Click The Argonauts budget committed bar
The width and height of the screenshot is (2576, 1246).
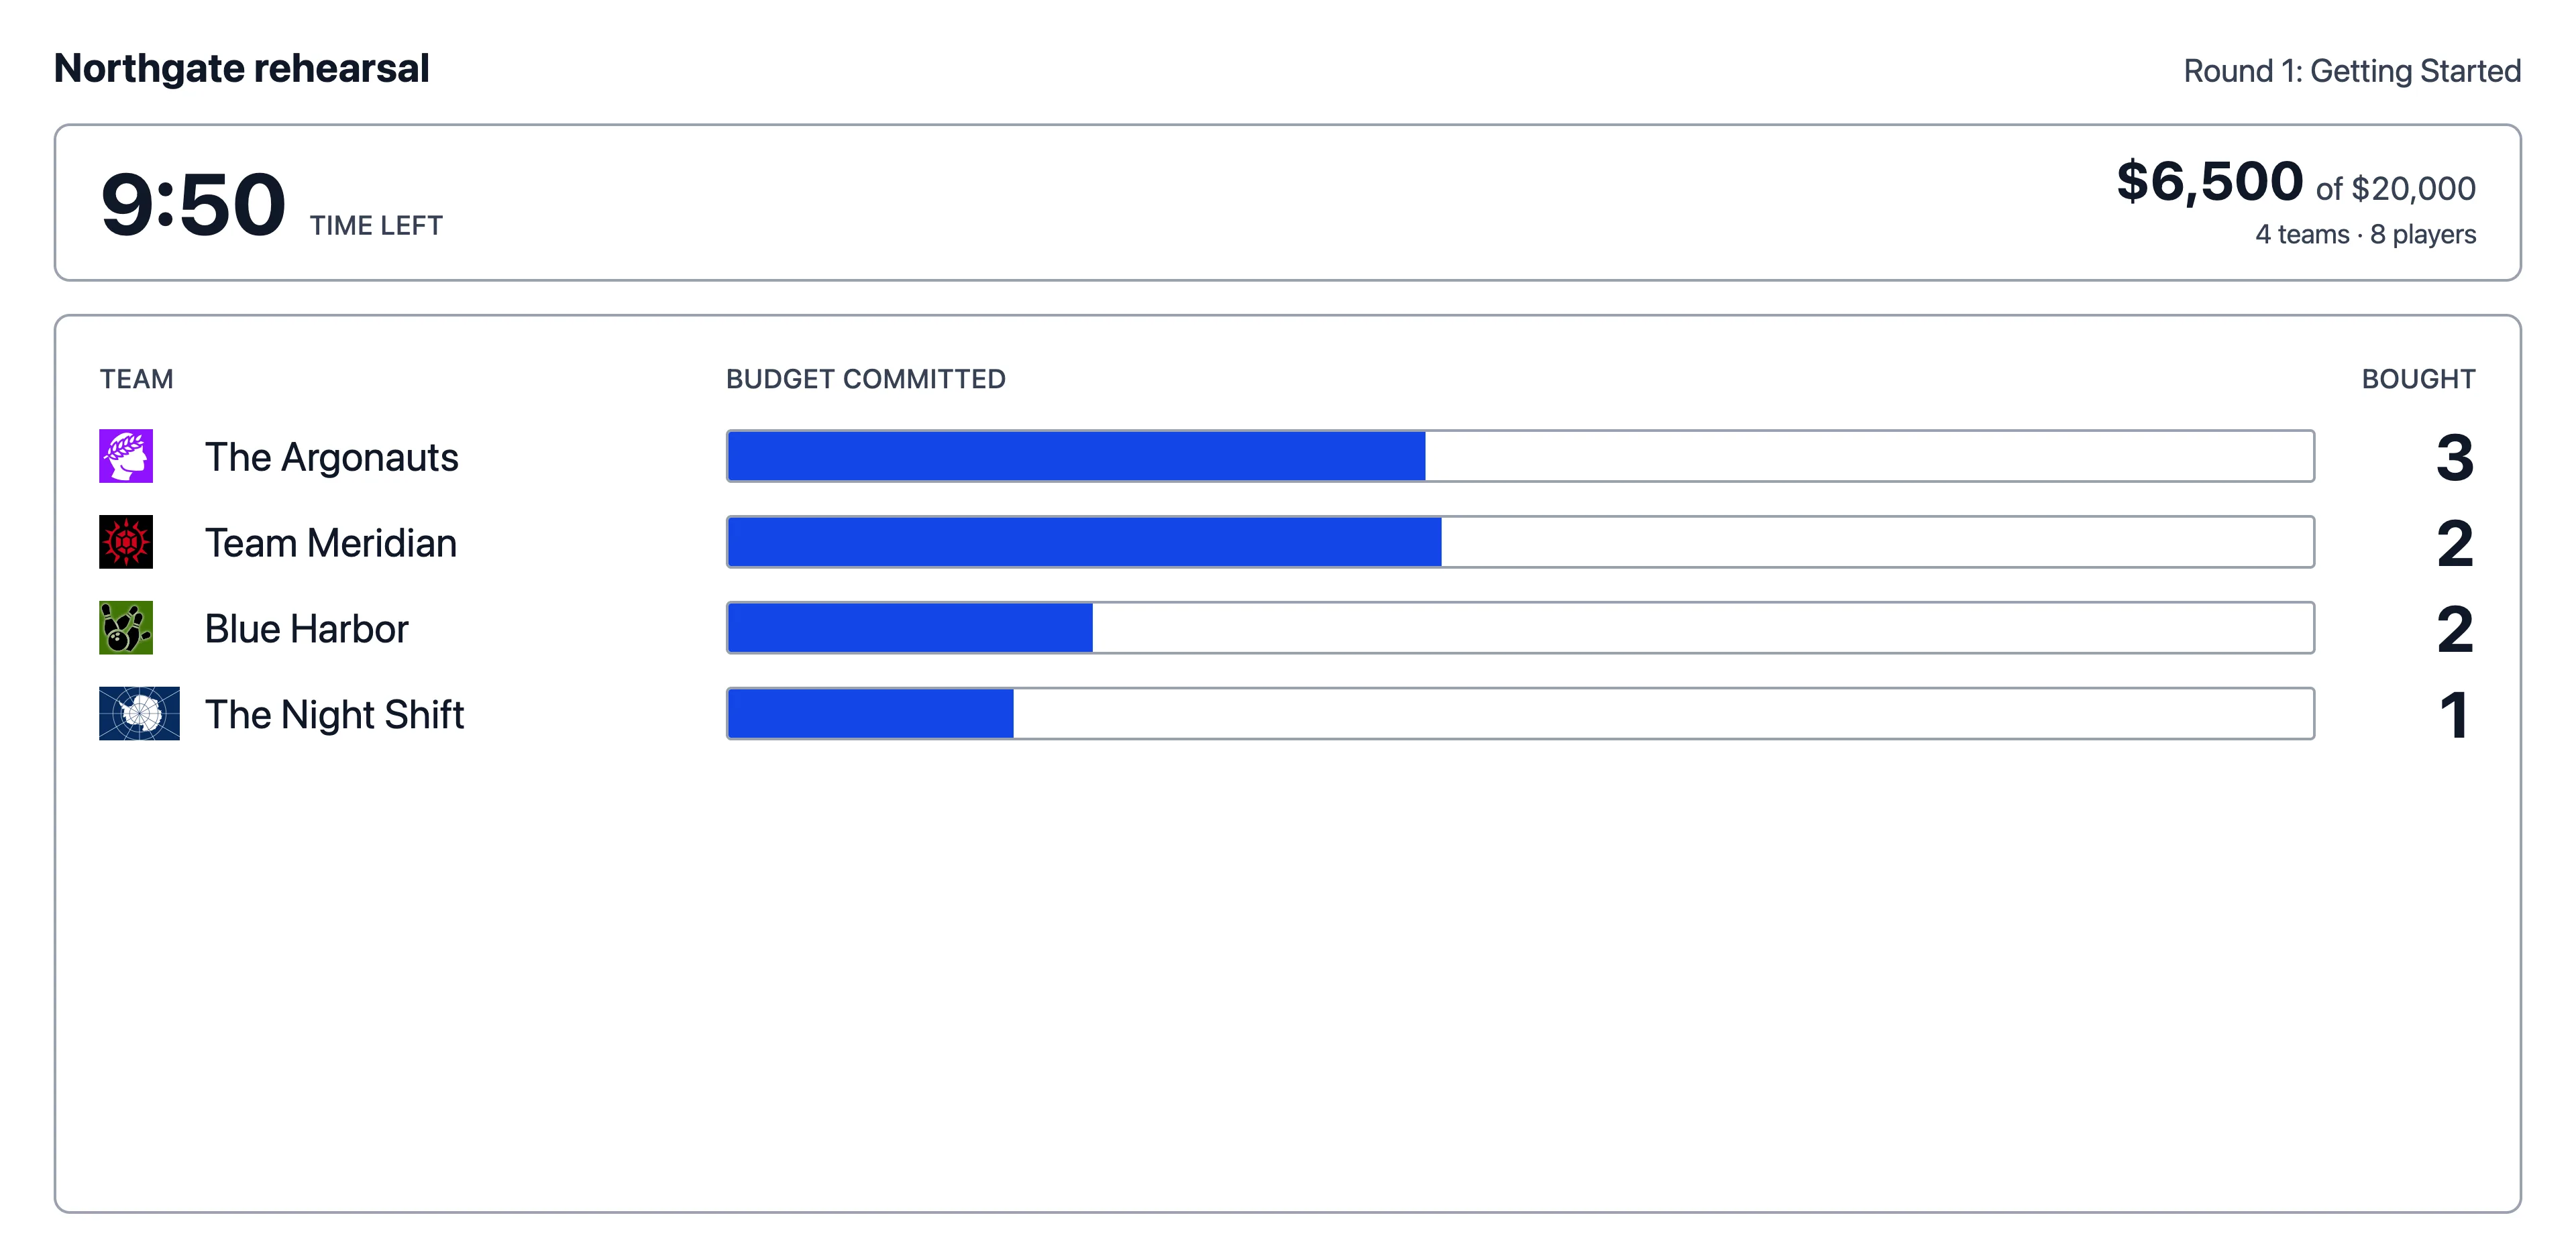click(1520, 456)
